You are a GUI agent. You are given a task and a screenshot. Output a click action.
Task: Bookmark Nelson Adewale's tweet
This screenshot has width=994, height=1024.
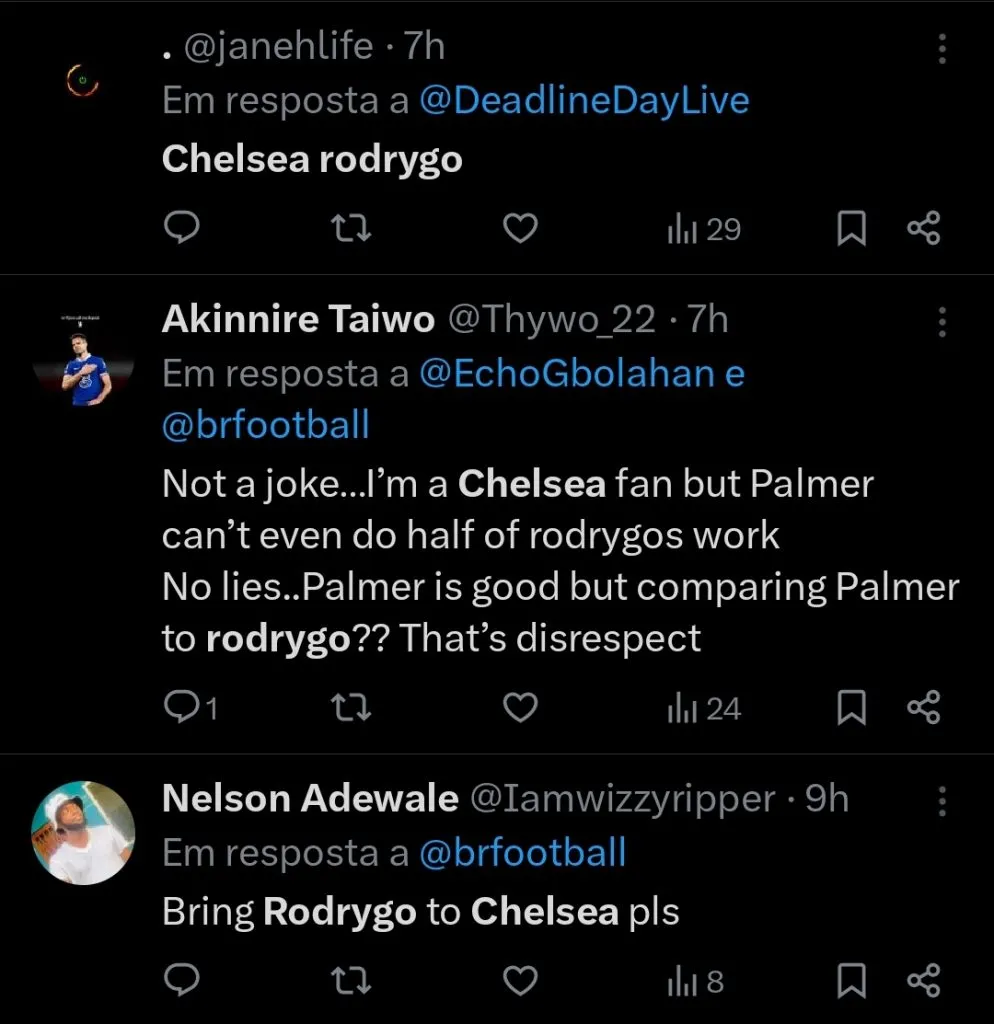point(850,981)
